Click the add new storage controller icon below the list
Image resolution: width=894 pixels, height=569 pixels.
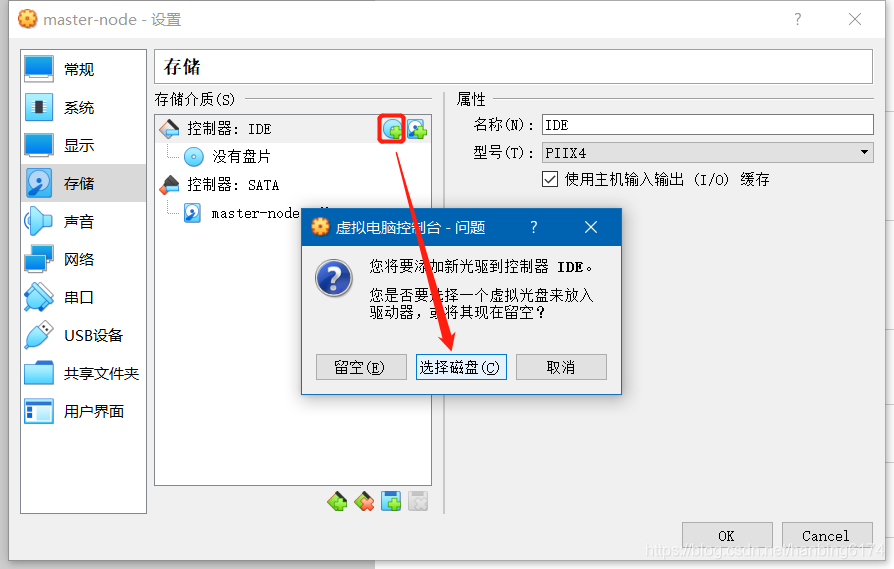coord(337,501)
